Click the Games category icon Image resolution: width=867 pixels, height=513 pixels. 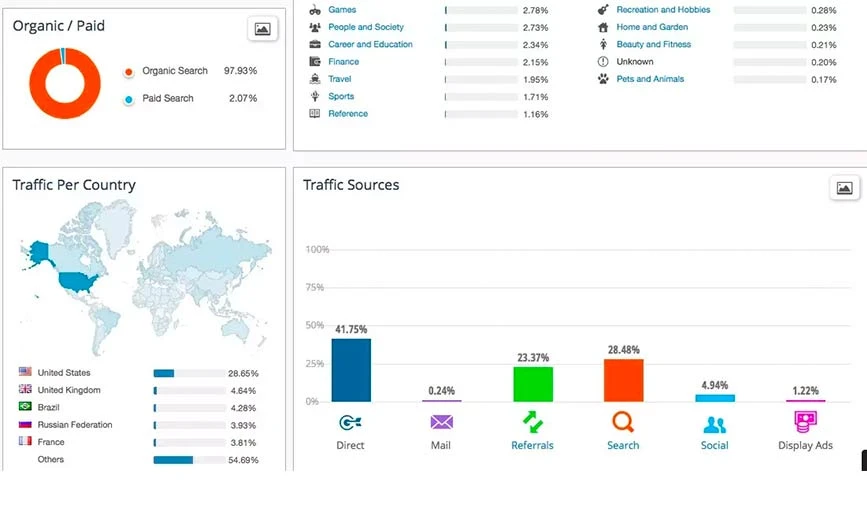click(x=315, y=10)
